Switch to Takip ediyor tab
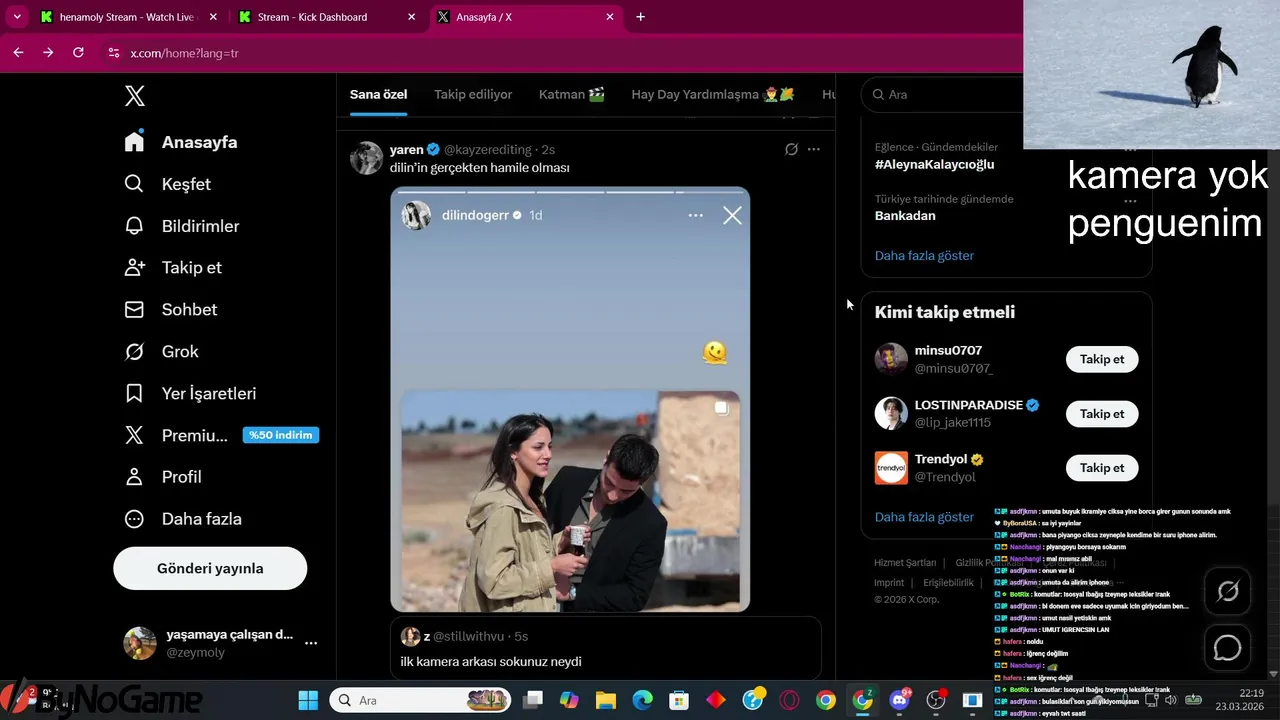1280x720 pixels. pos(473,94)
